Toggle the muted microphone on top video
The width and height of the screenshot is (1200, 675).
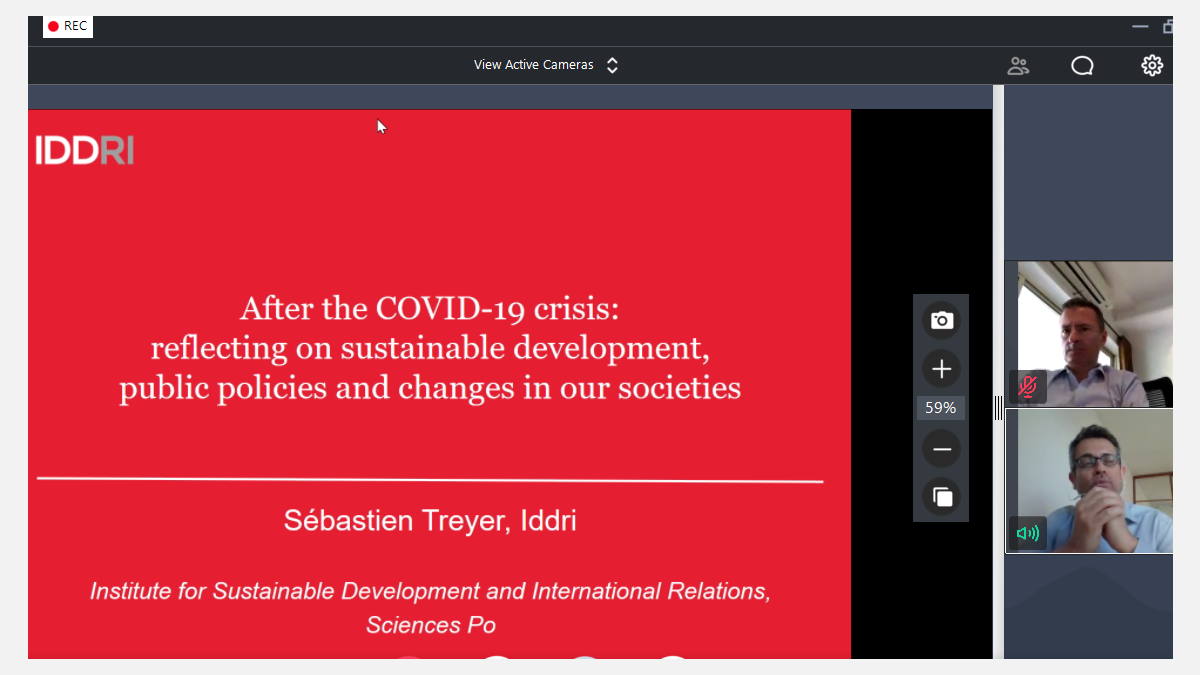[1027, 386]
